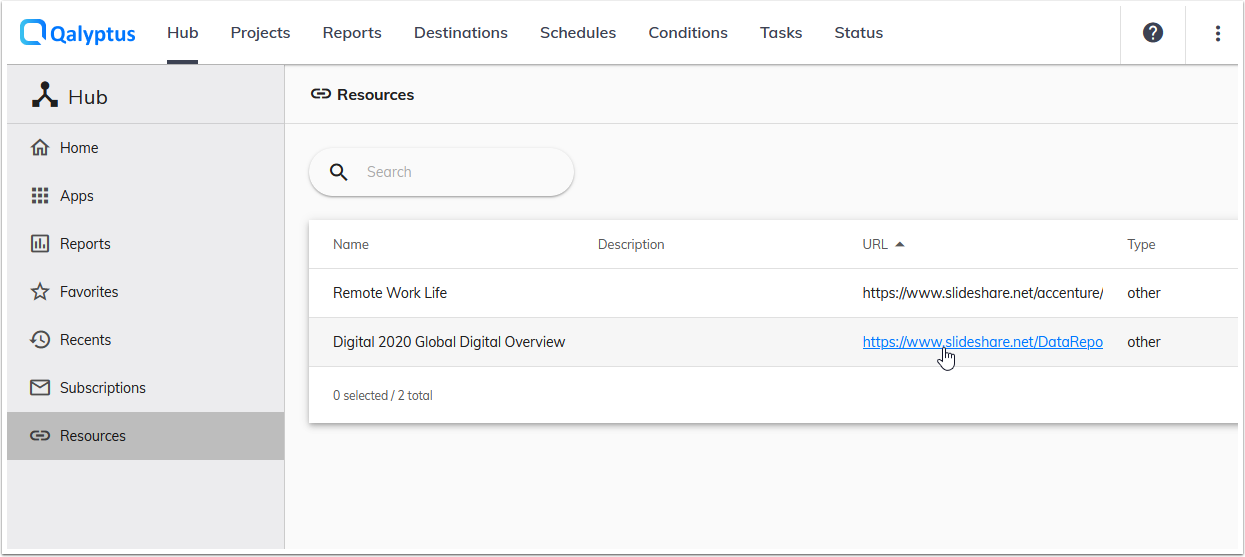Select Home in the sidebar
1245x557 pixels.
click(146, 148)
